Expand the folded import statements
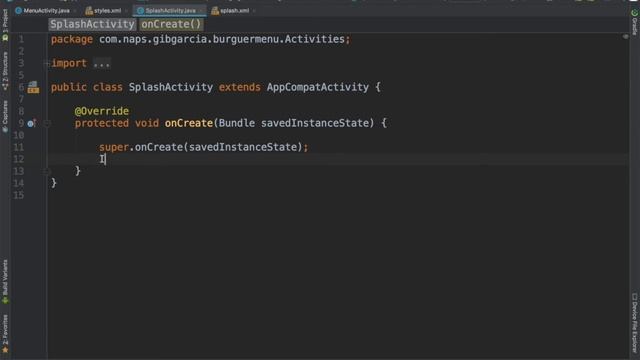Screen dimensions: 640x360 47,63
